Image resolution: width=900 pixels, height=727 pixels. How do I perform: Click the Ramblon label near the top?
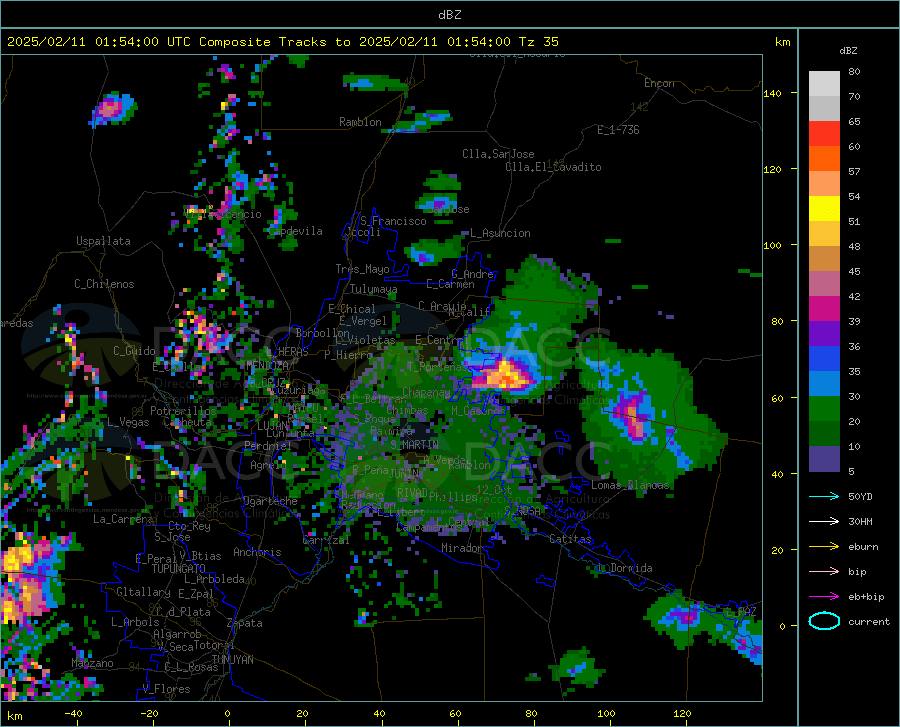tap(360, 122)
